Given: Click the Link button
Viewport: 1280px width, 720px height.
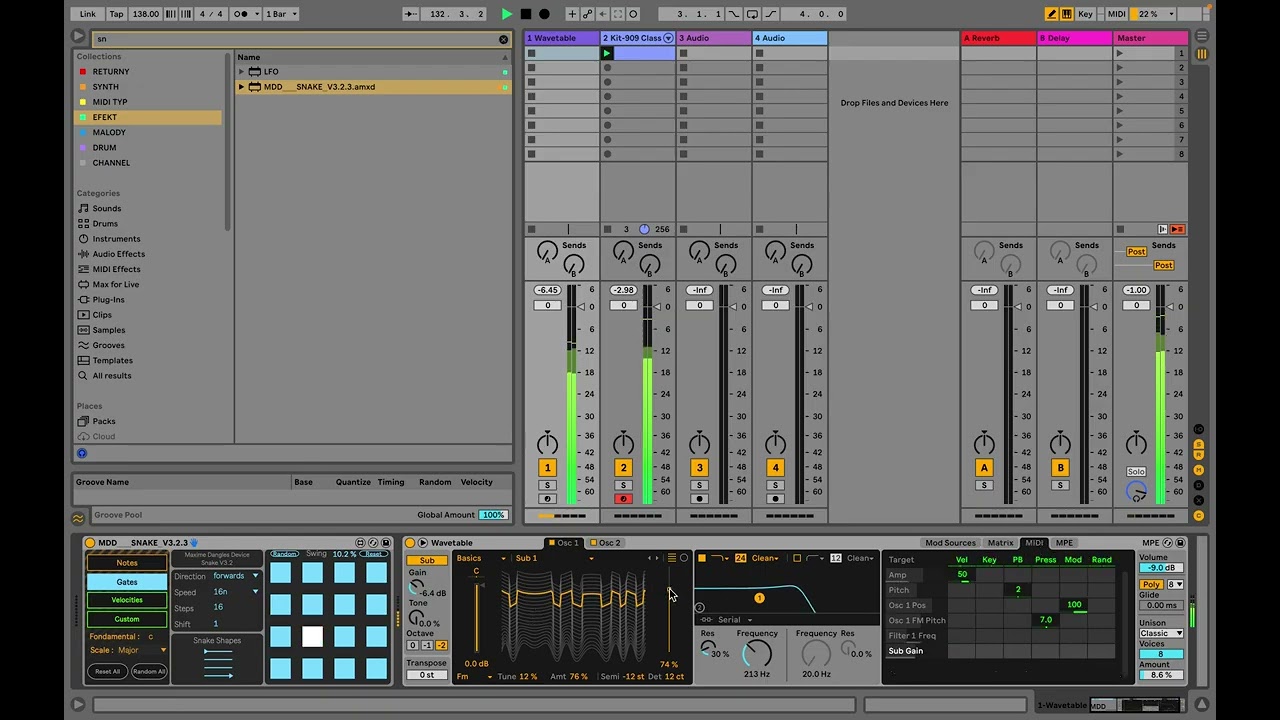Looking at the screenshot, I should 88,14.
